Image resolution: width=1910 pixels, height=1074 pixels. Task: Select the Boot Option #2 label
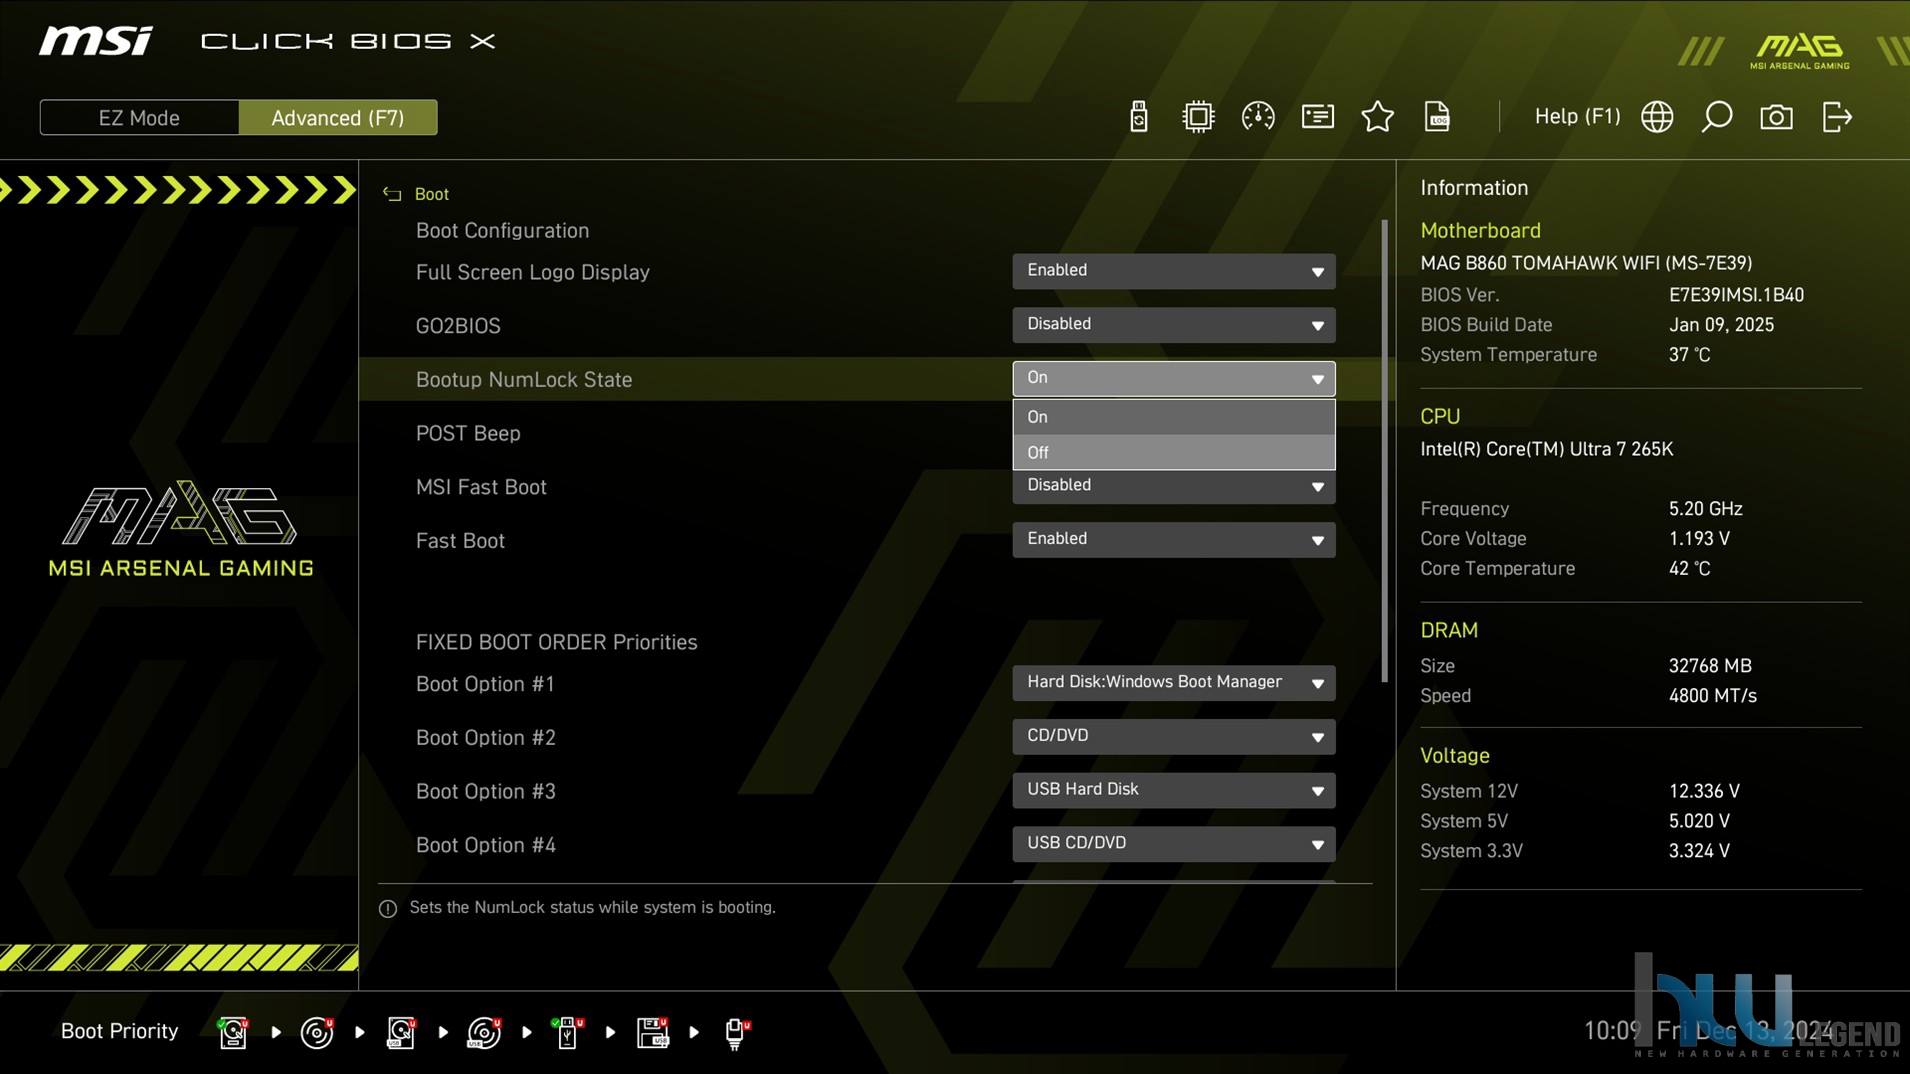click(x=485, y=738)
